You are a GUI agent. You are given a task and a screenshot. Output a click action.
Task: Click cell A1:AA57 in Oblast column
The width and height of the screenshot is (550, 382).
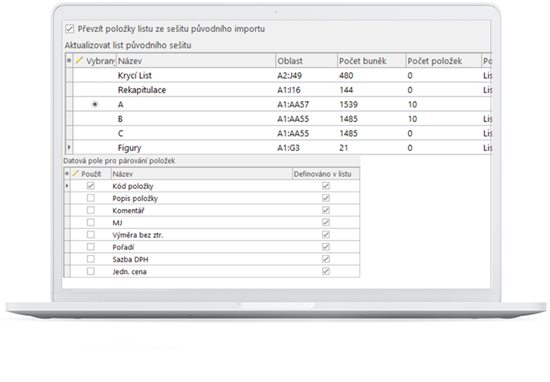pyautogui.click(x=293, y=105)
